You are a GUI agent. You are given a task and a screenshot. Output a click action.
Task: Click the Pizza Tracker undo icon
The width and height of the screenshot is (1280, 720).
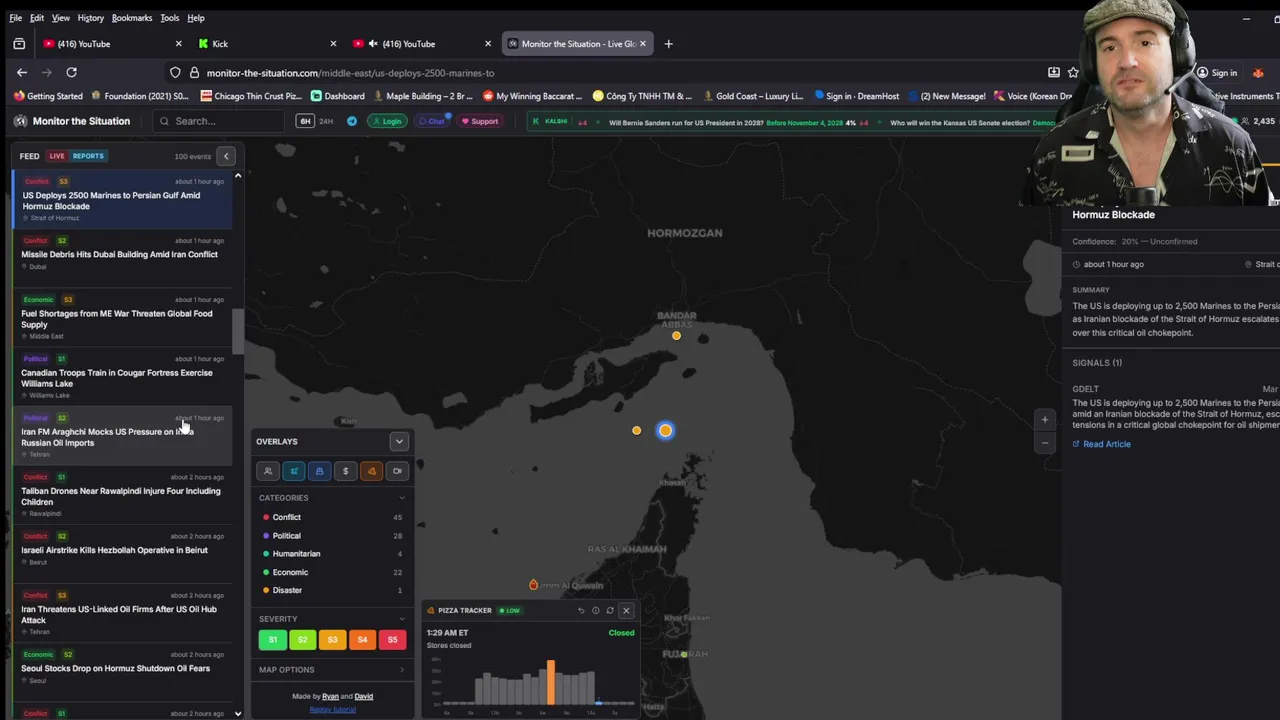click(581, 610)
